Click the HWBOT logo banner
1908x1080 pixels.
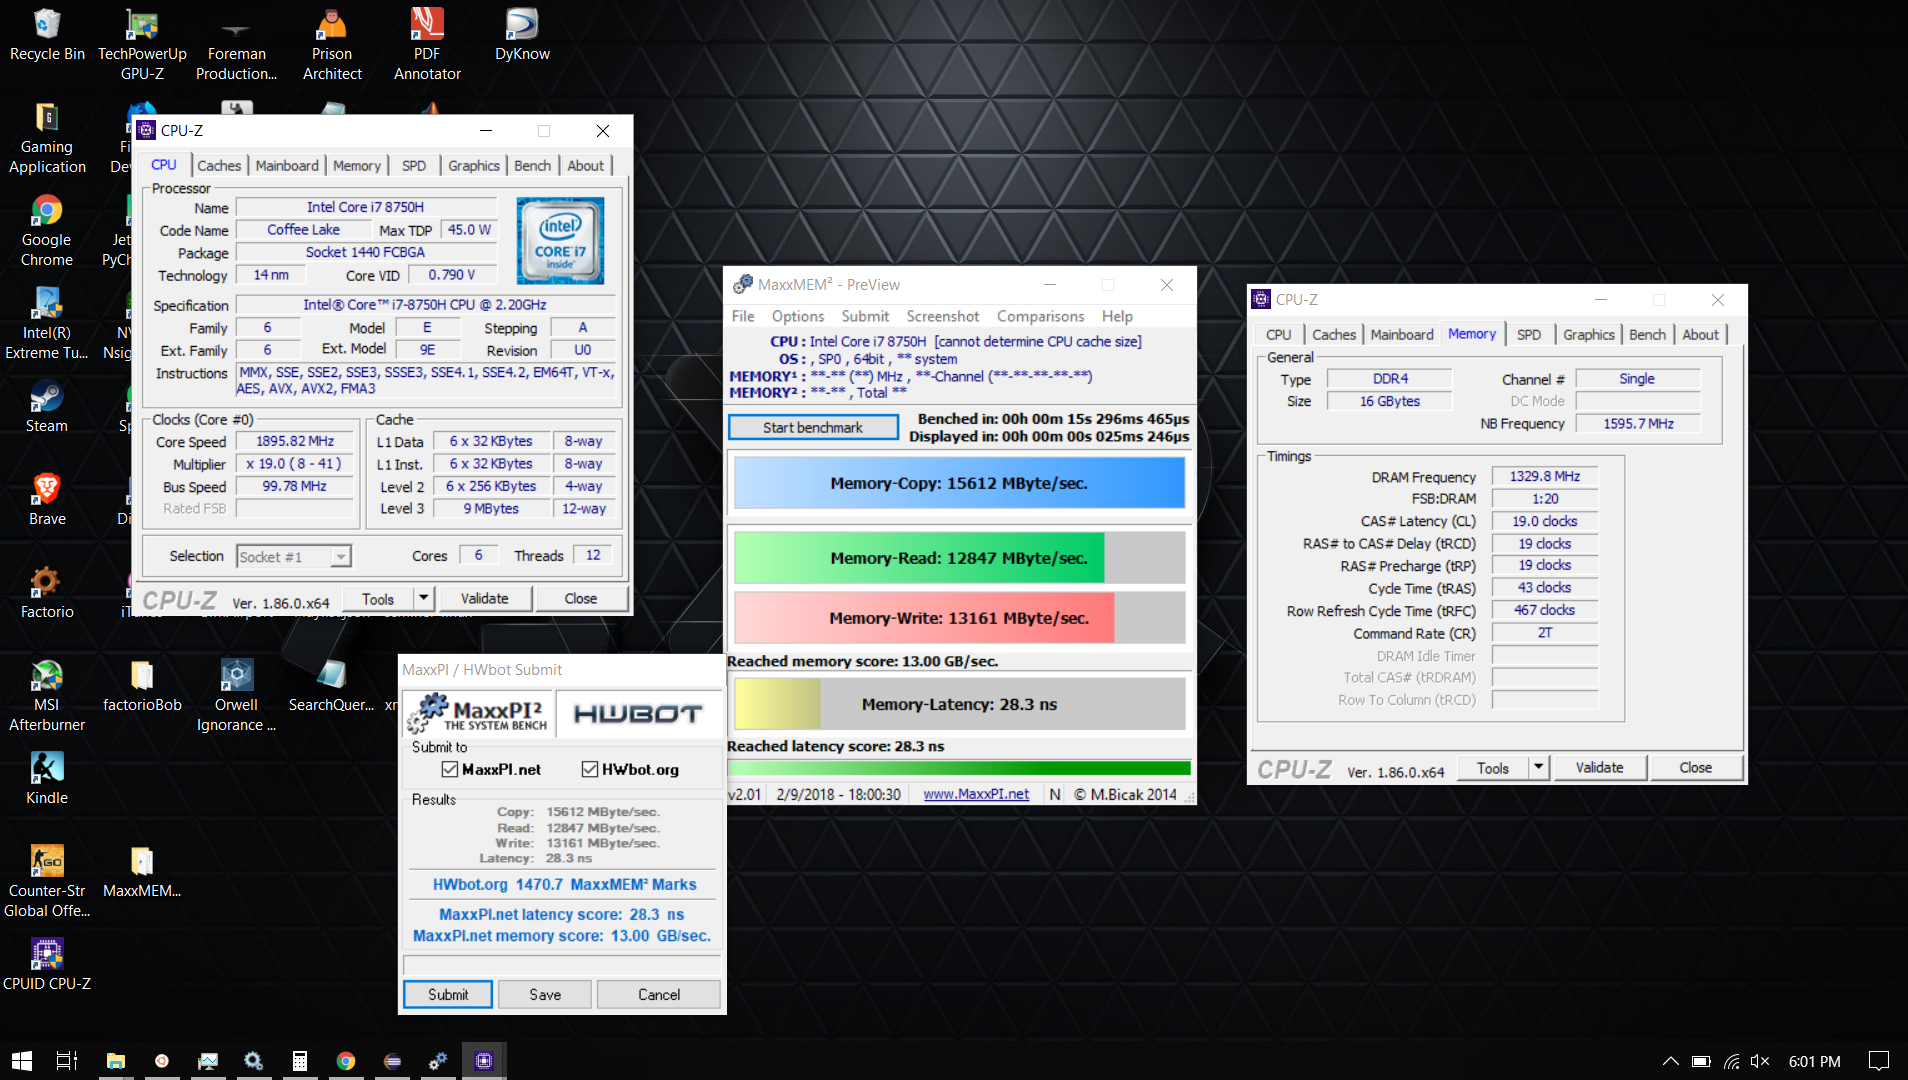pos(638,714)
